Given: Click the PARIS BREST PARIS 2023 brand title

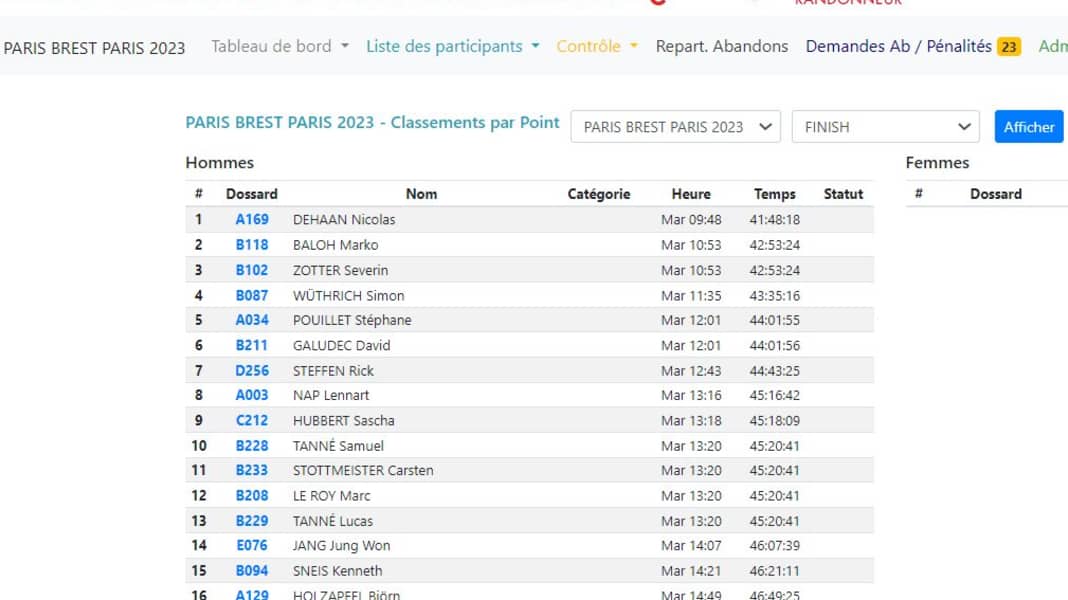Looking at the screenshot, I should (x=95, y=48).
